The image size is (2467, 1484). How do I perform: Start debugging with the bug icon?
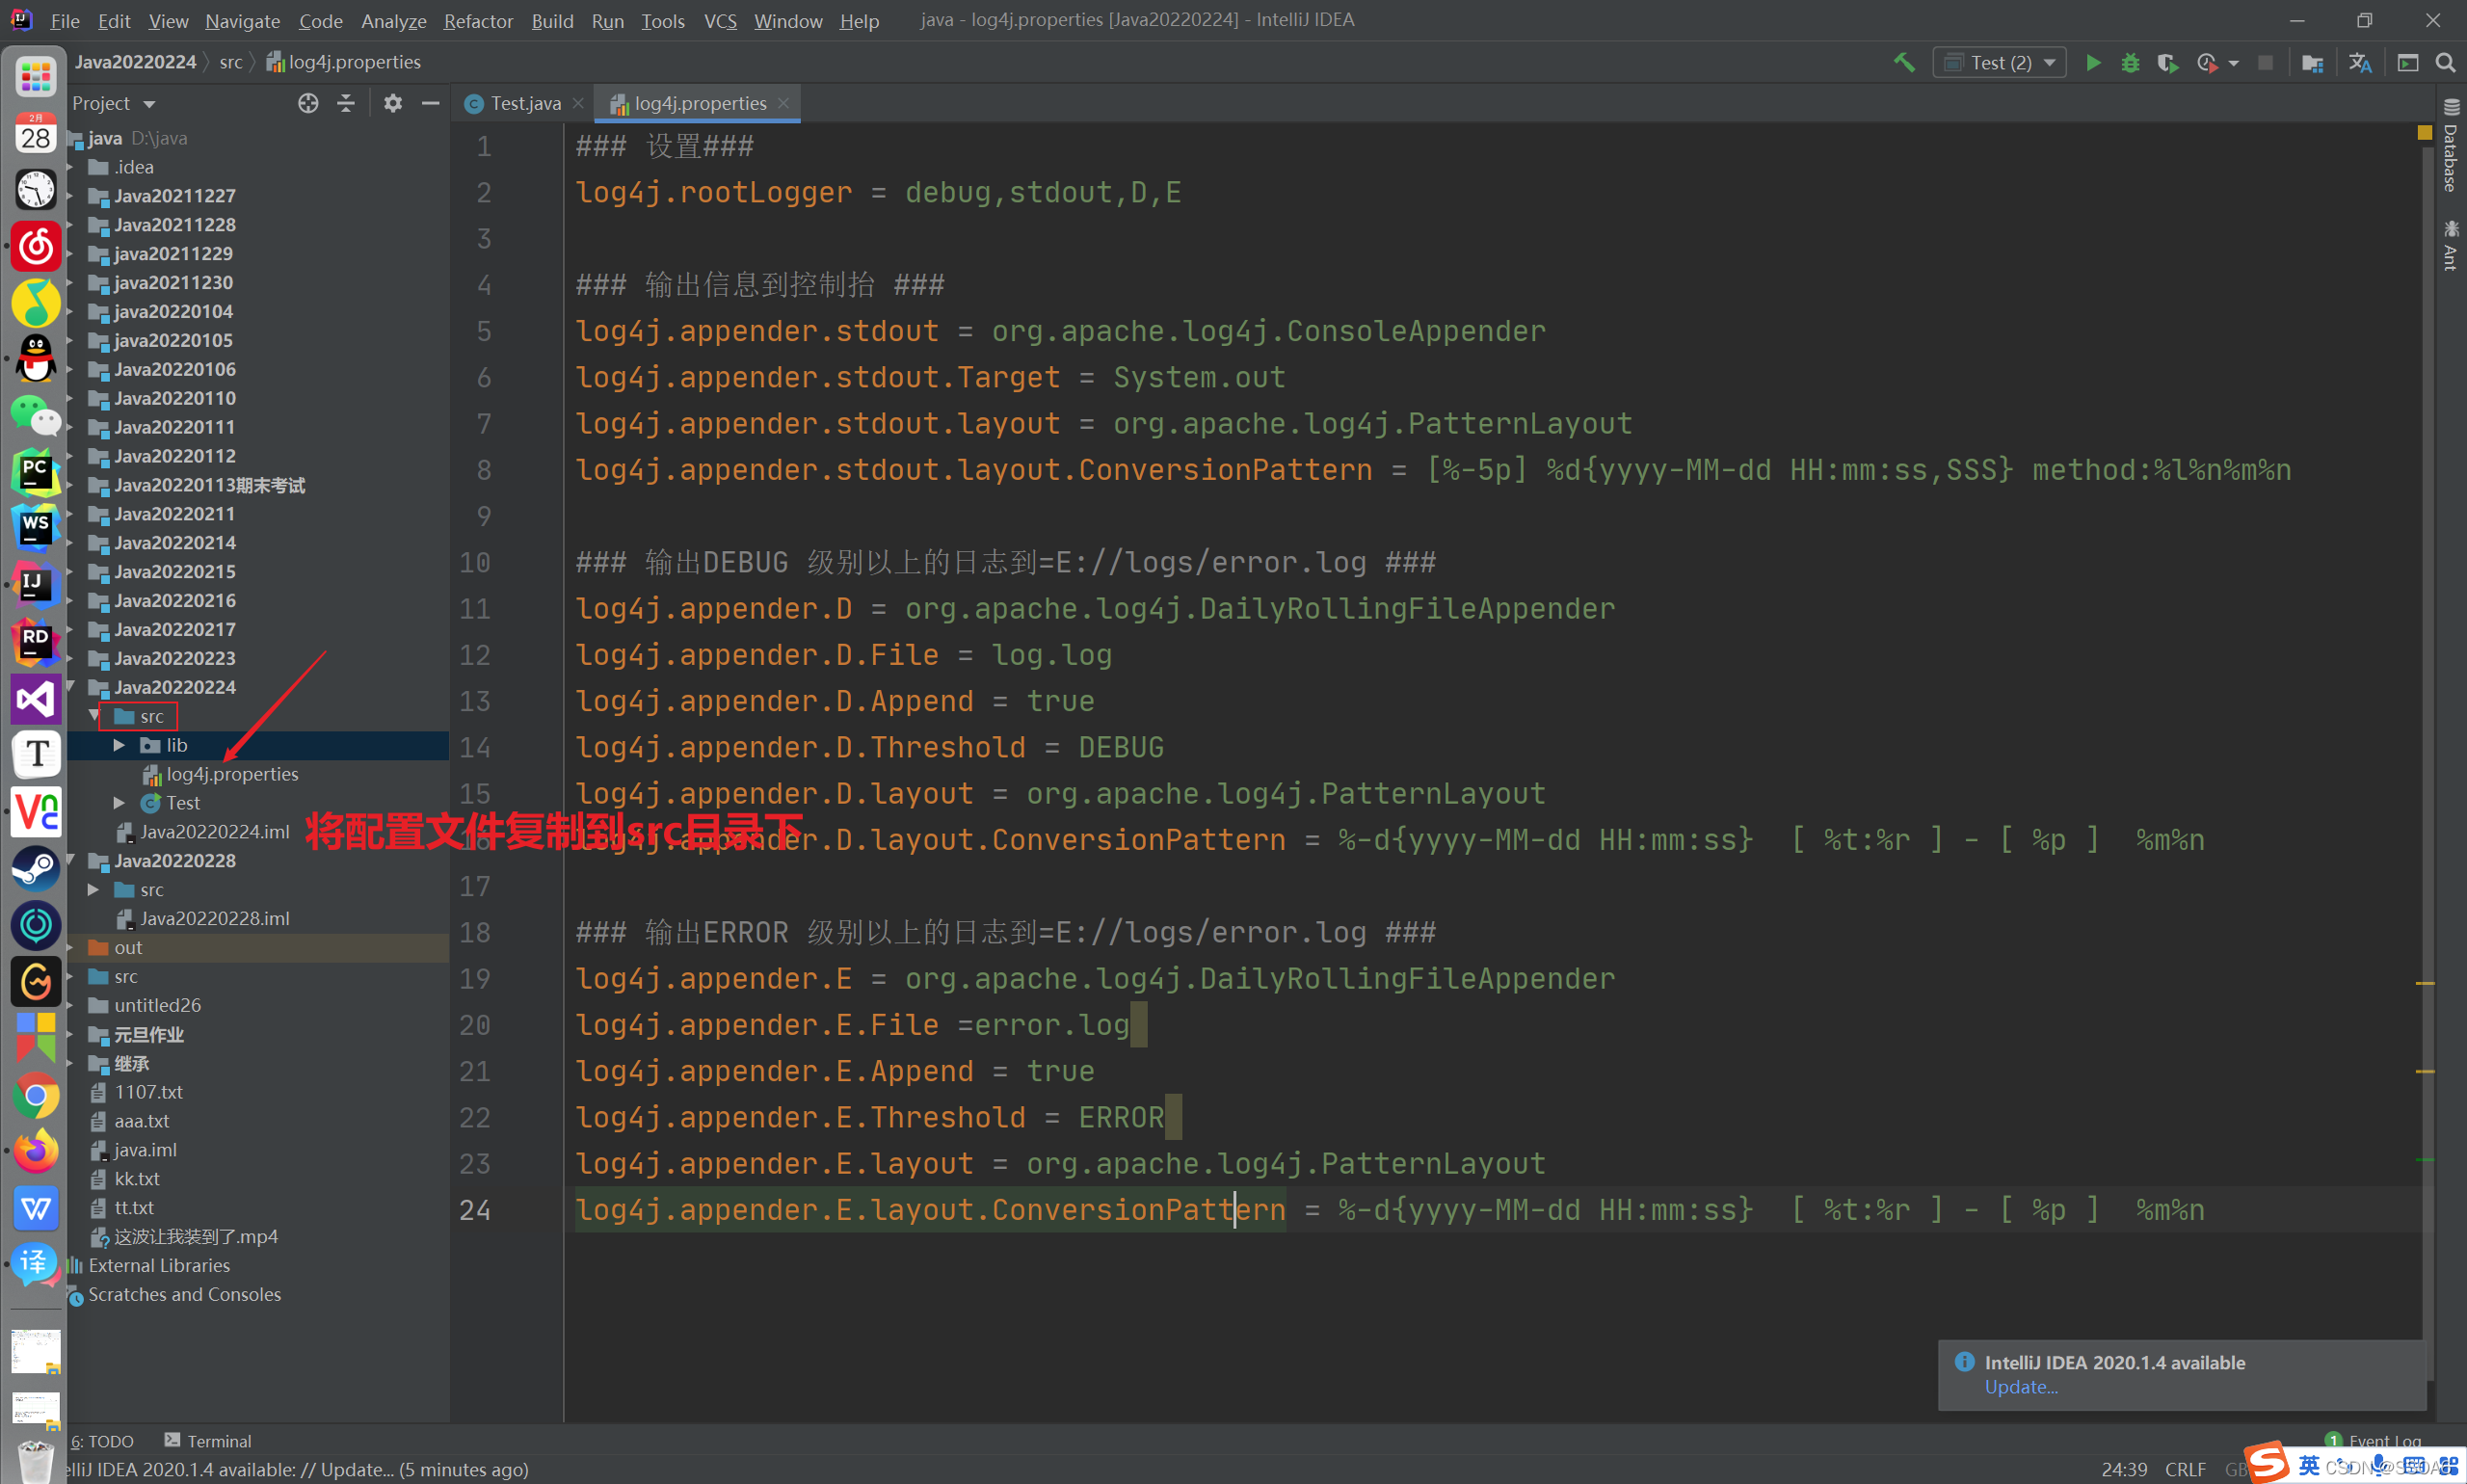click(x=2130, y=62)
